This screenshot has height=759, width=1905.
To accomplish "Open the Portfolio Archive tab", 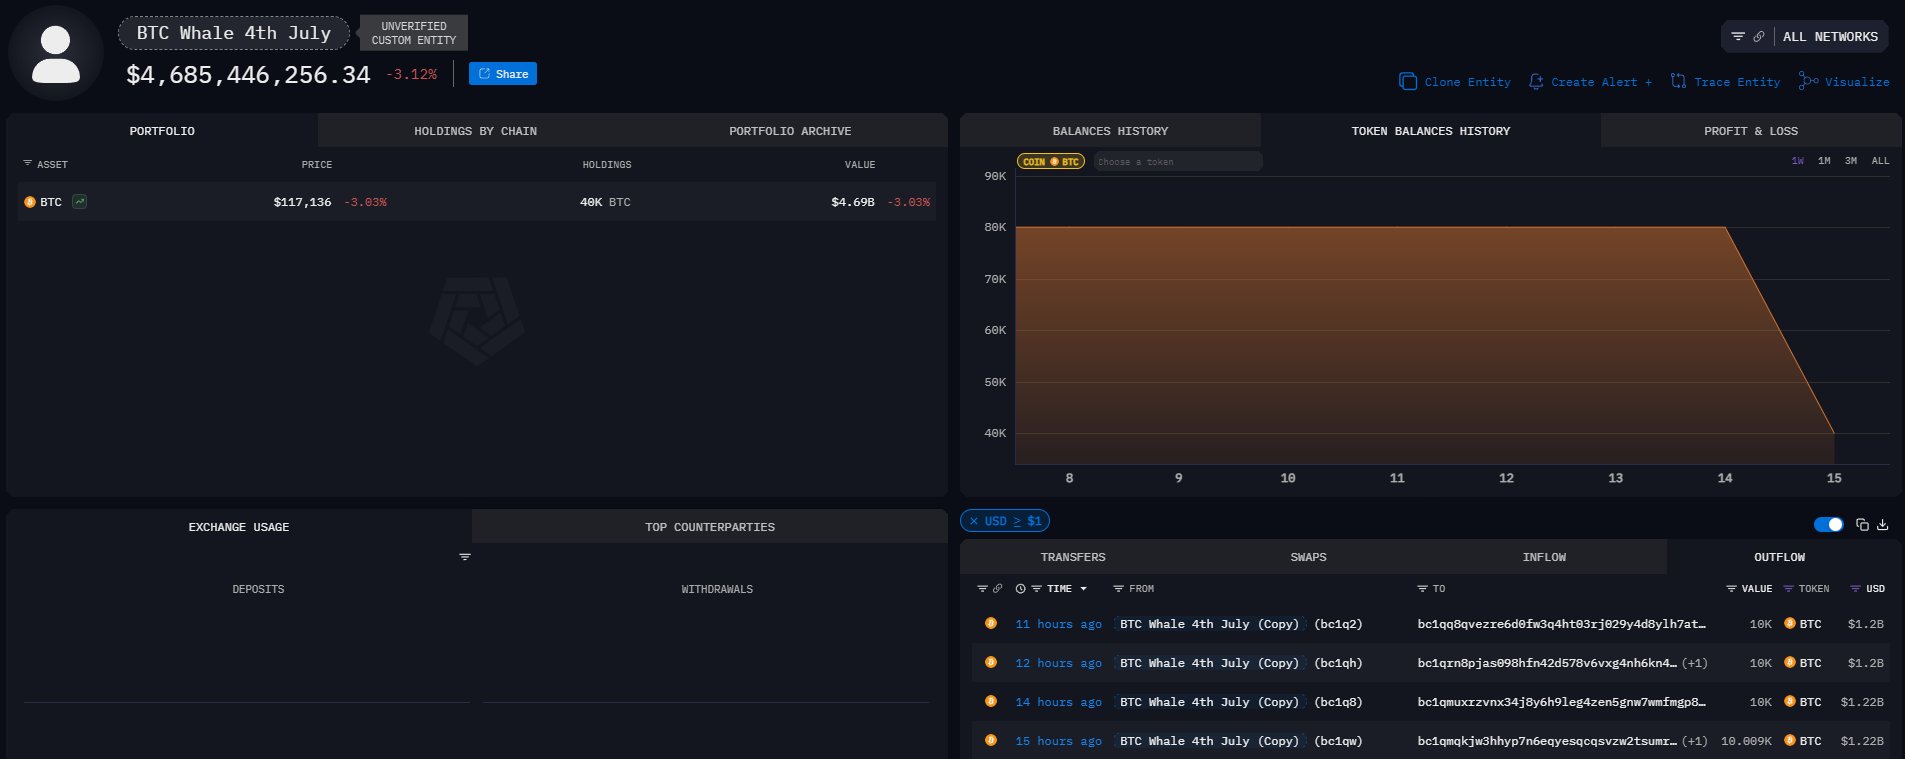I will point(790,131).
